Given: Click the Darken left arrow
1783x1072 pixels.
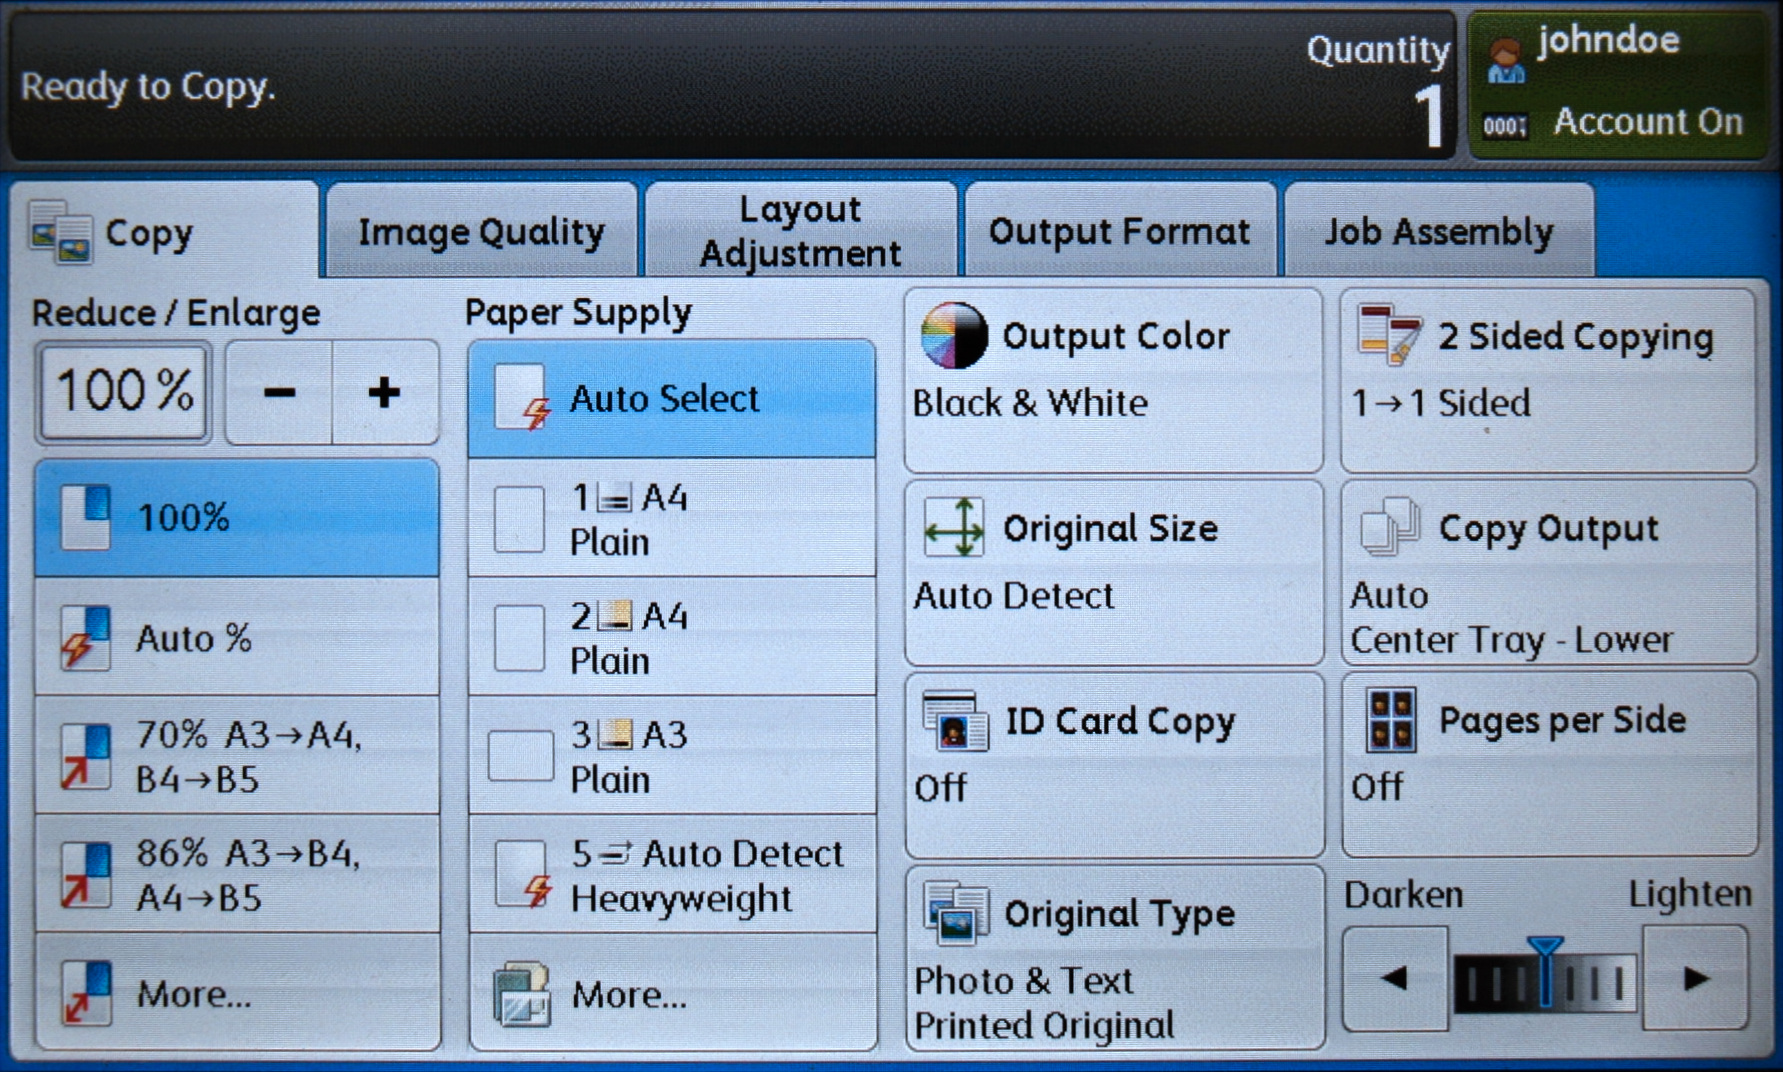Looking at the screenshot, I should point(1394,978).
